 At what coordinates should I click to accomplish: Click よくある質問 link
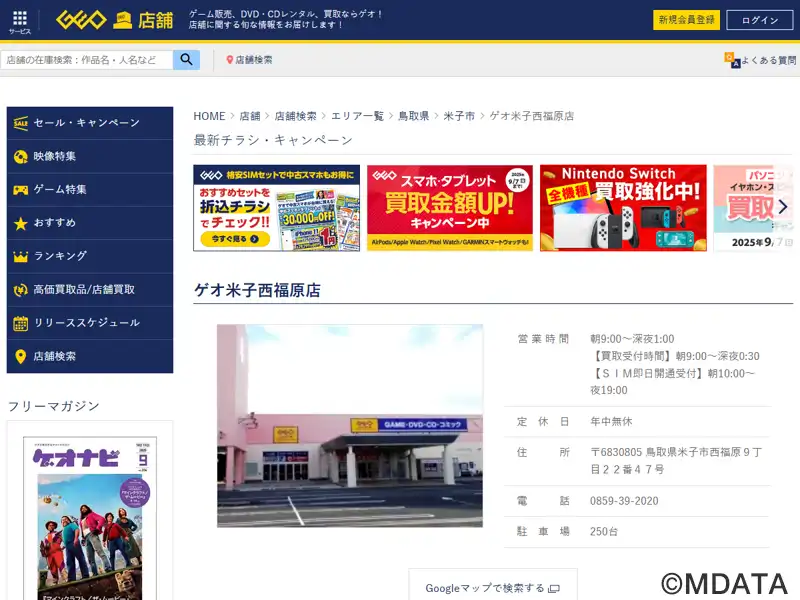[768, 60]
